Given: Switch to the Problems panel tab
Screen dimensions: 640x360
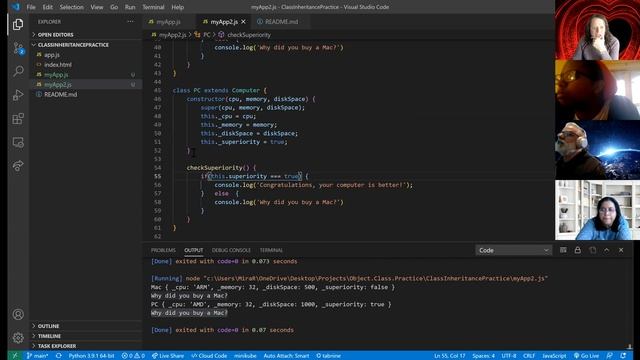Looking at the screenshot, I should pos(163,250).
